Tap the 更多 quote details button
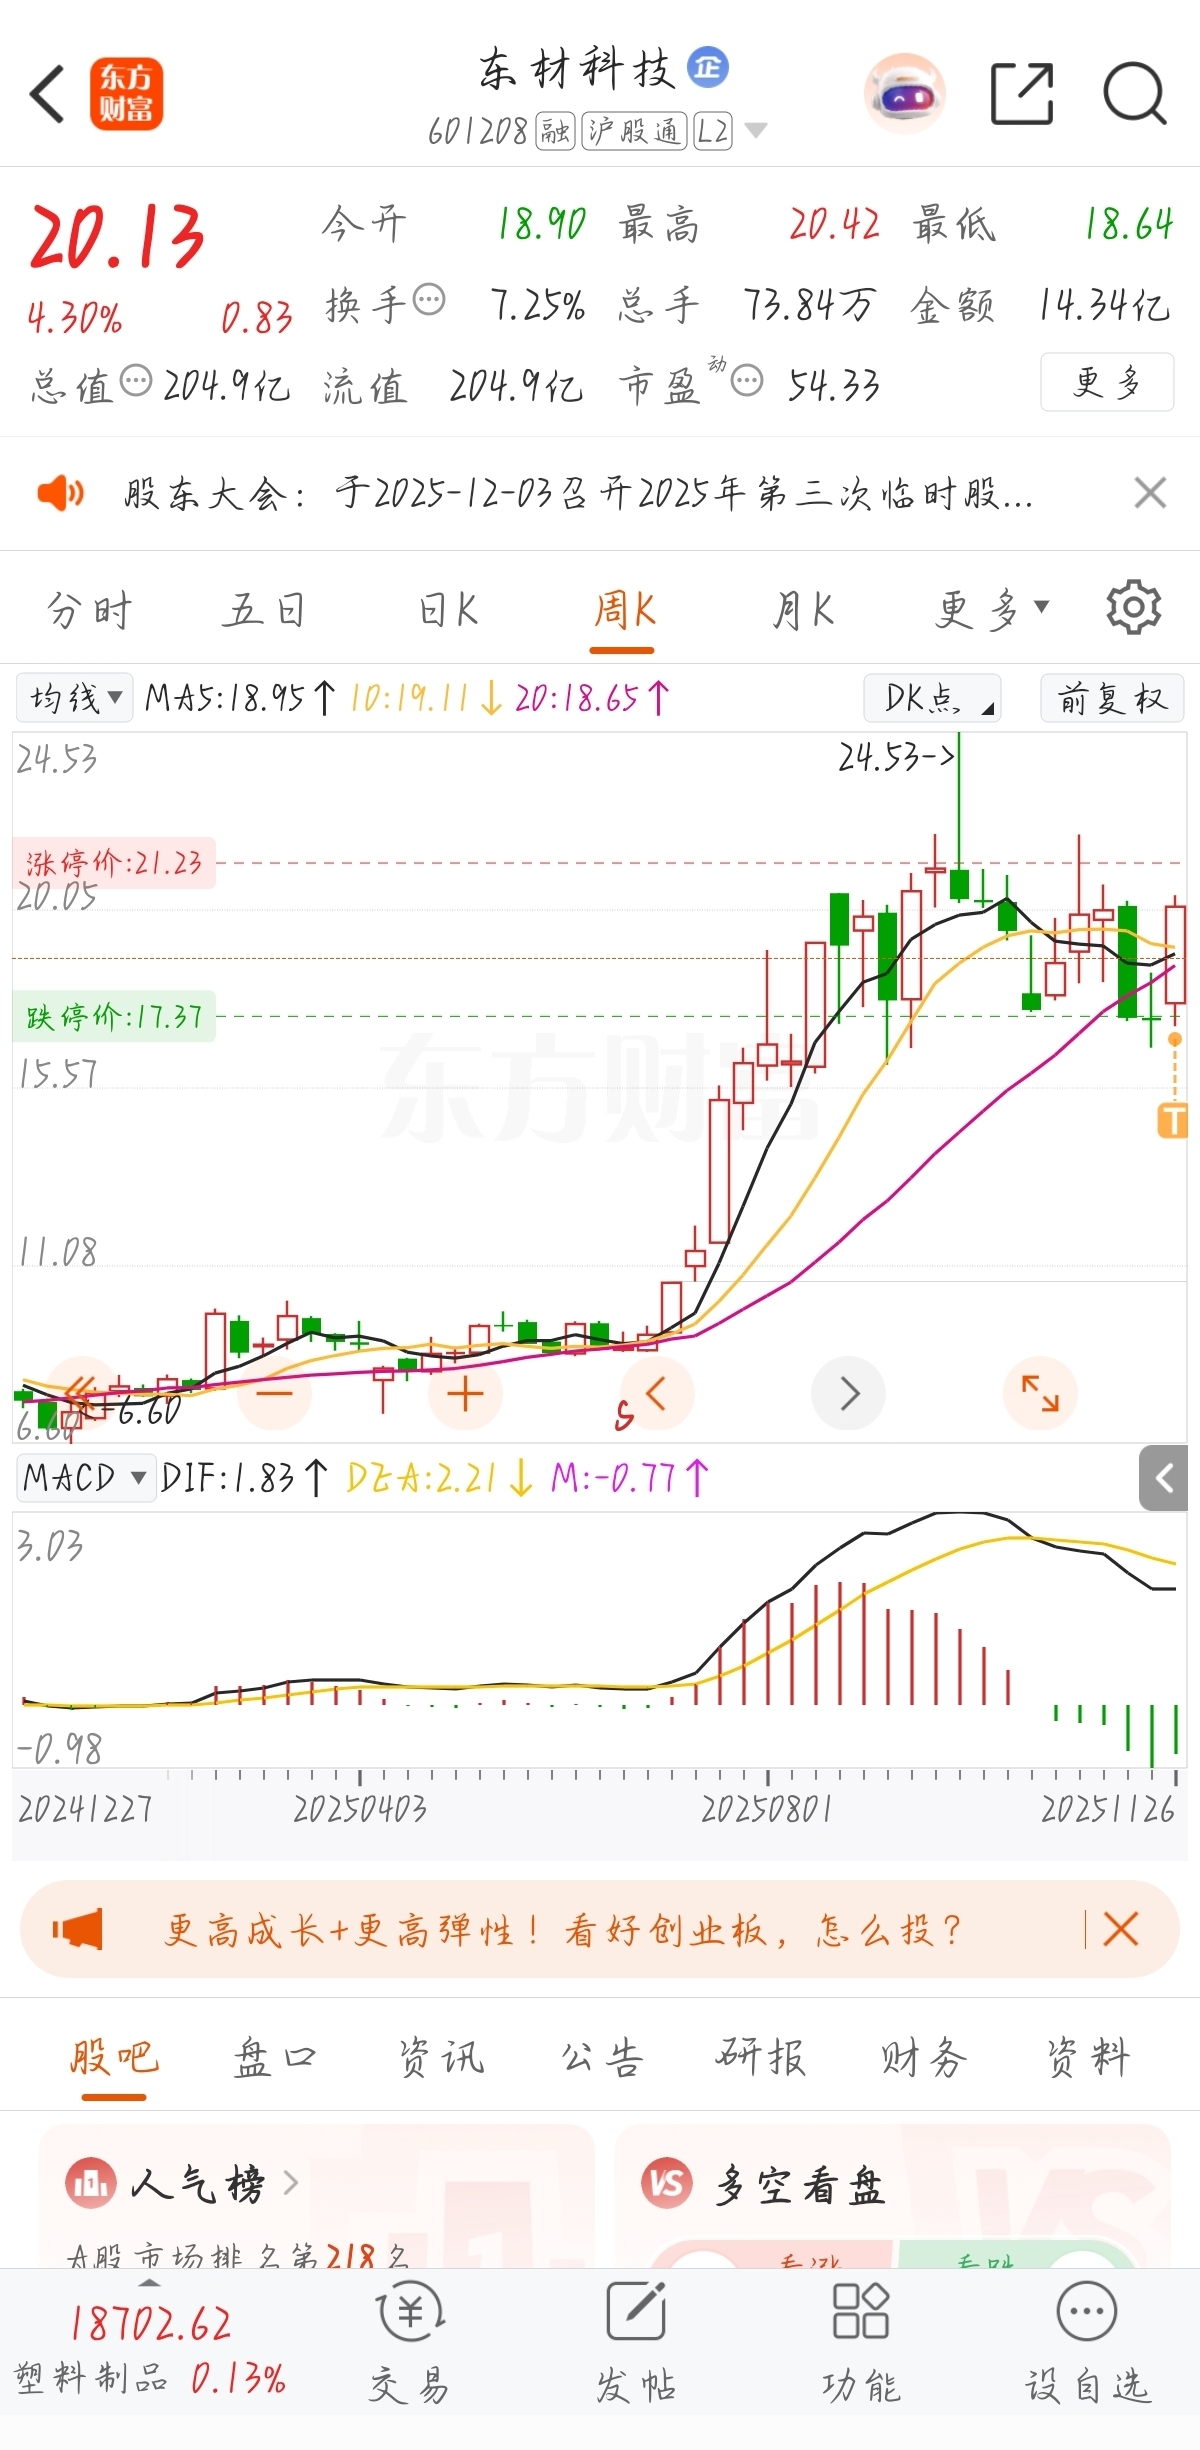Viewport: 1200px width, 2450px height. click(x=1107, y=382)
